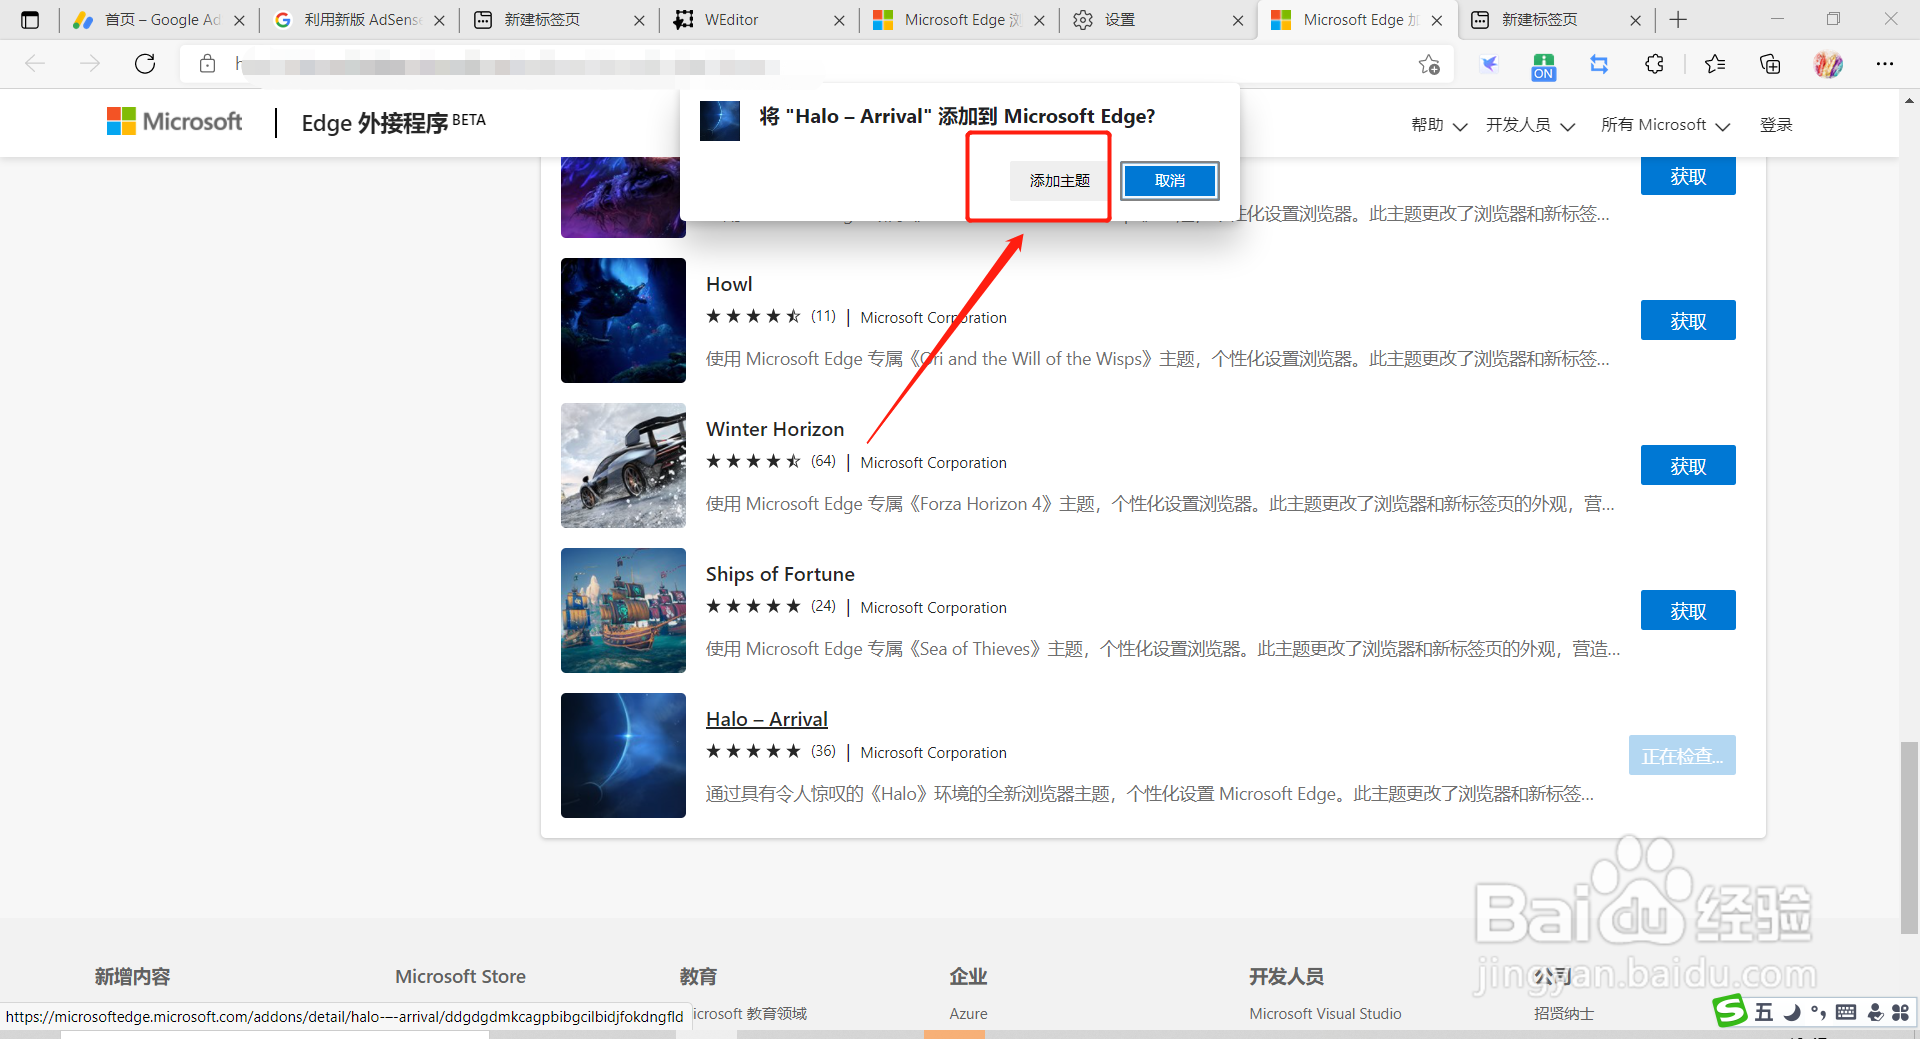Click the Howl title

tap(729, 284)
